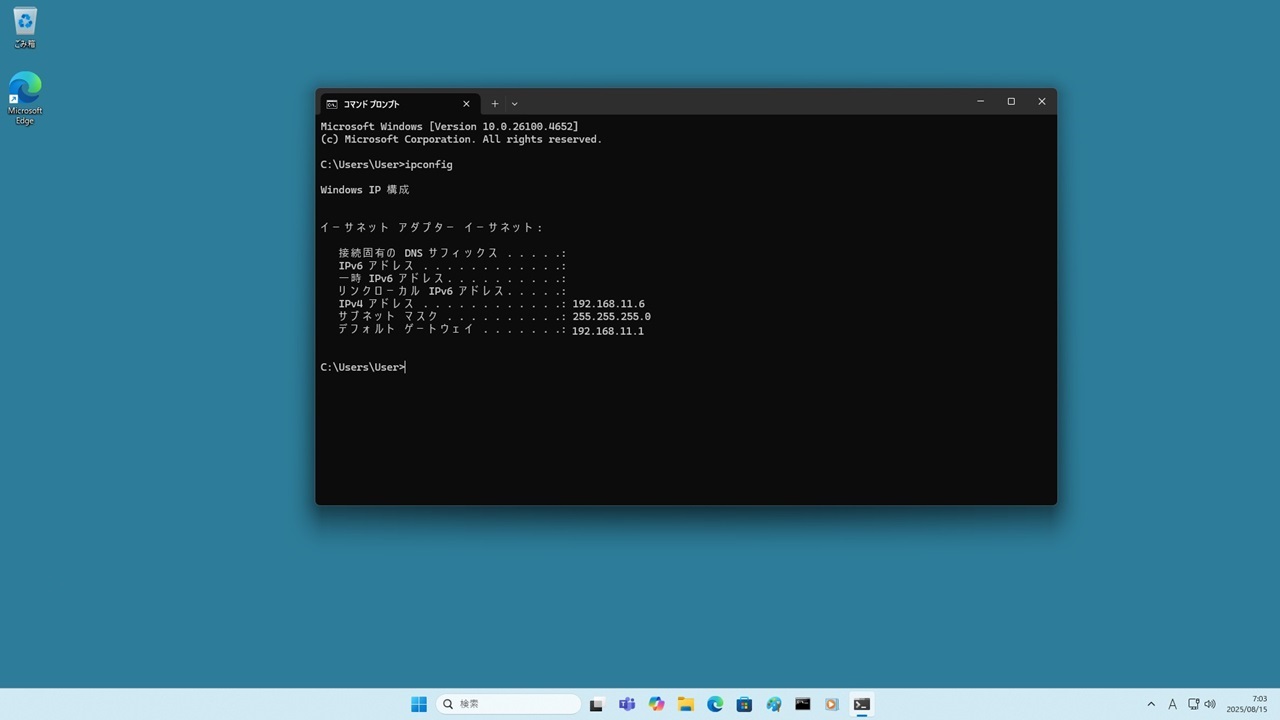Open the Recycle Bin desktop icon
The image size is (1280, 720).
(x=25, y=28)
